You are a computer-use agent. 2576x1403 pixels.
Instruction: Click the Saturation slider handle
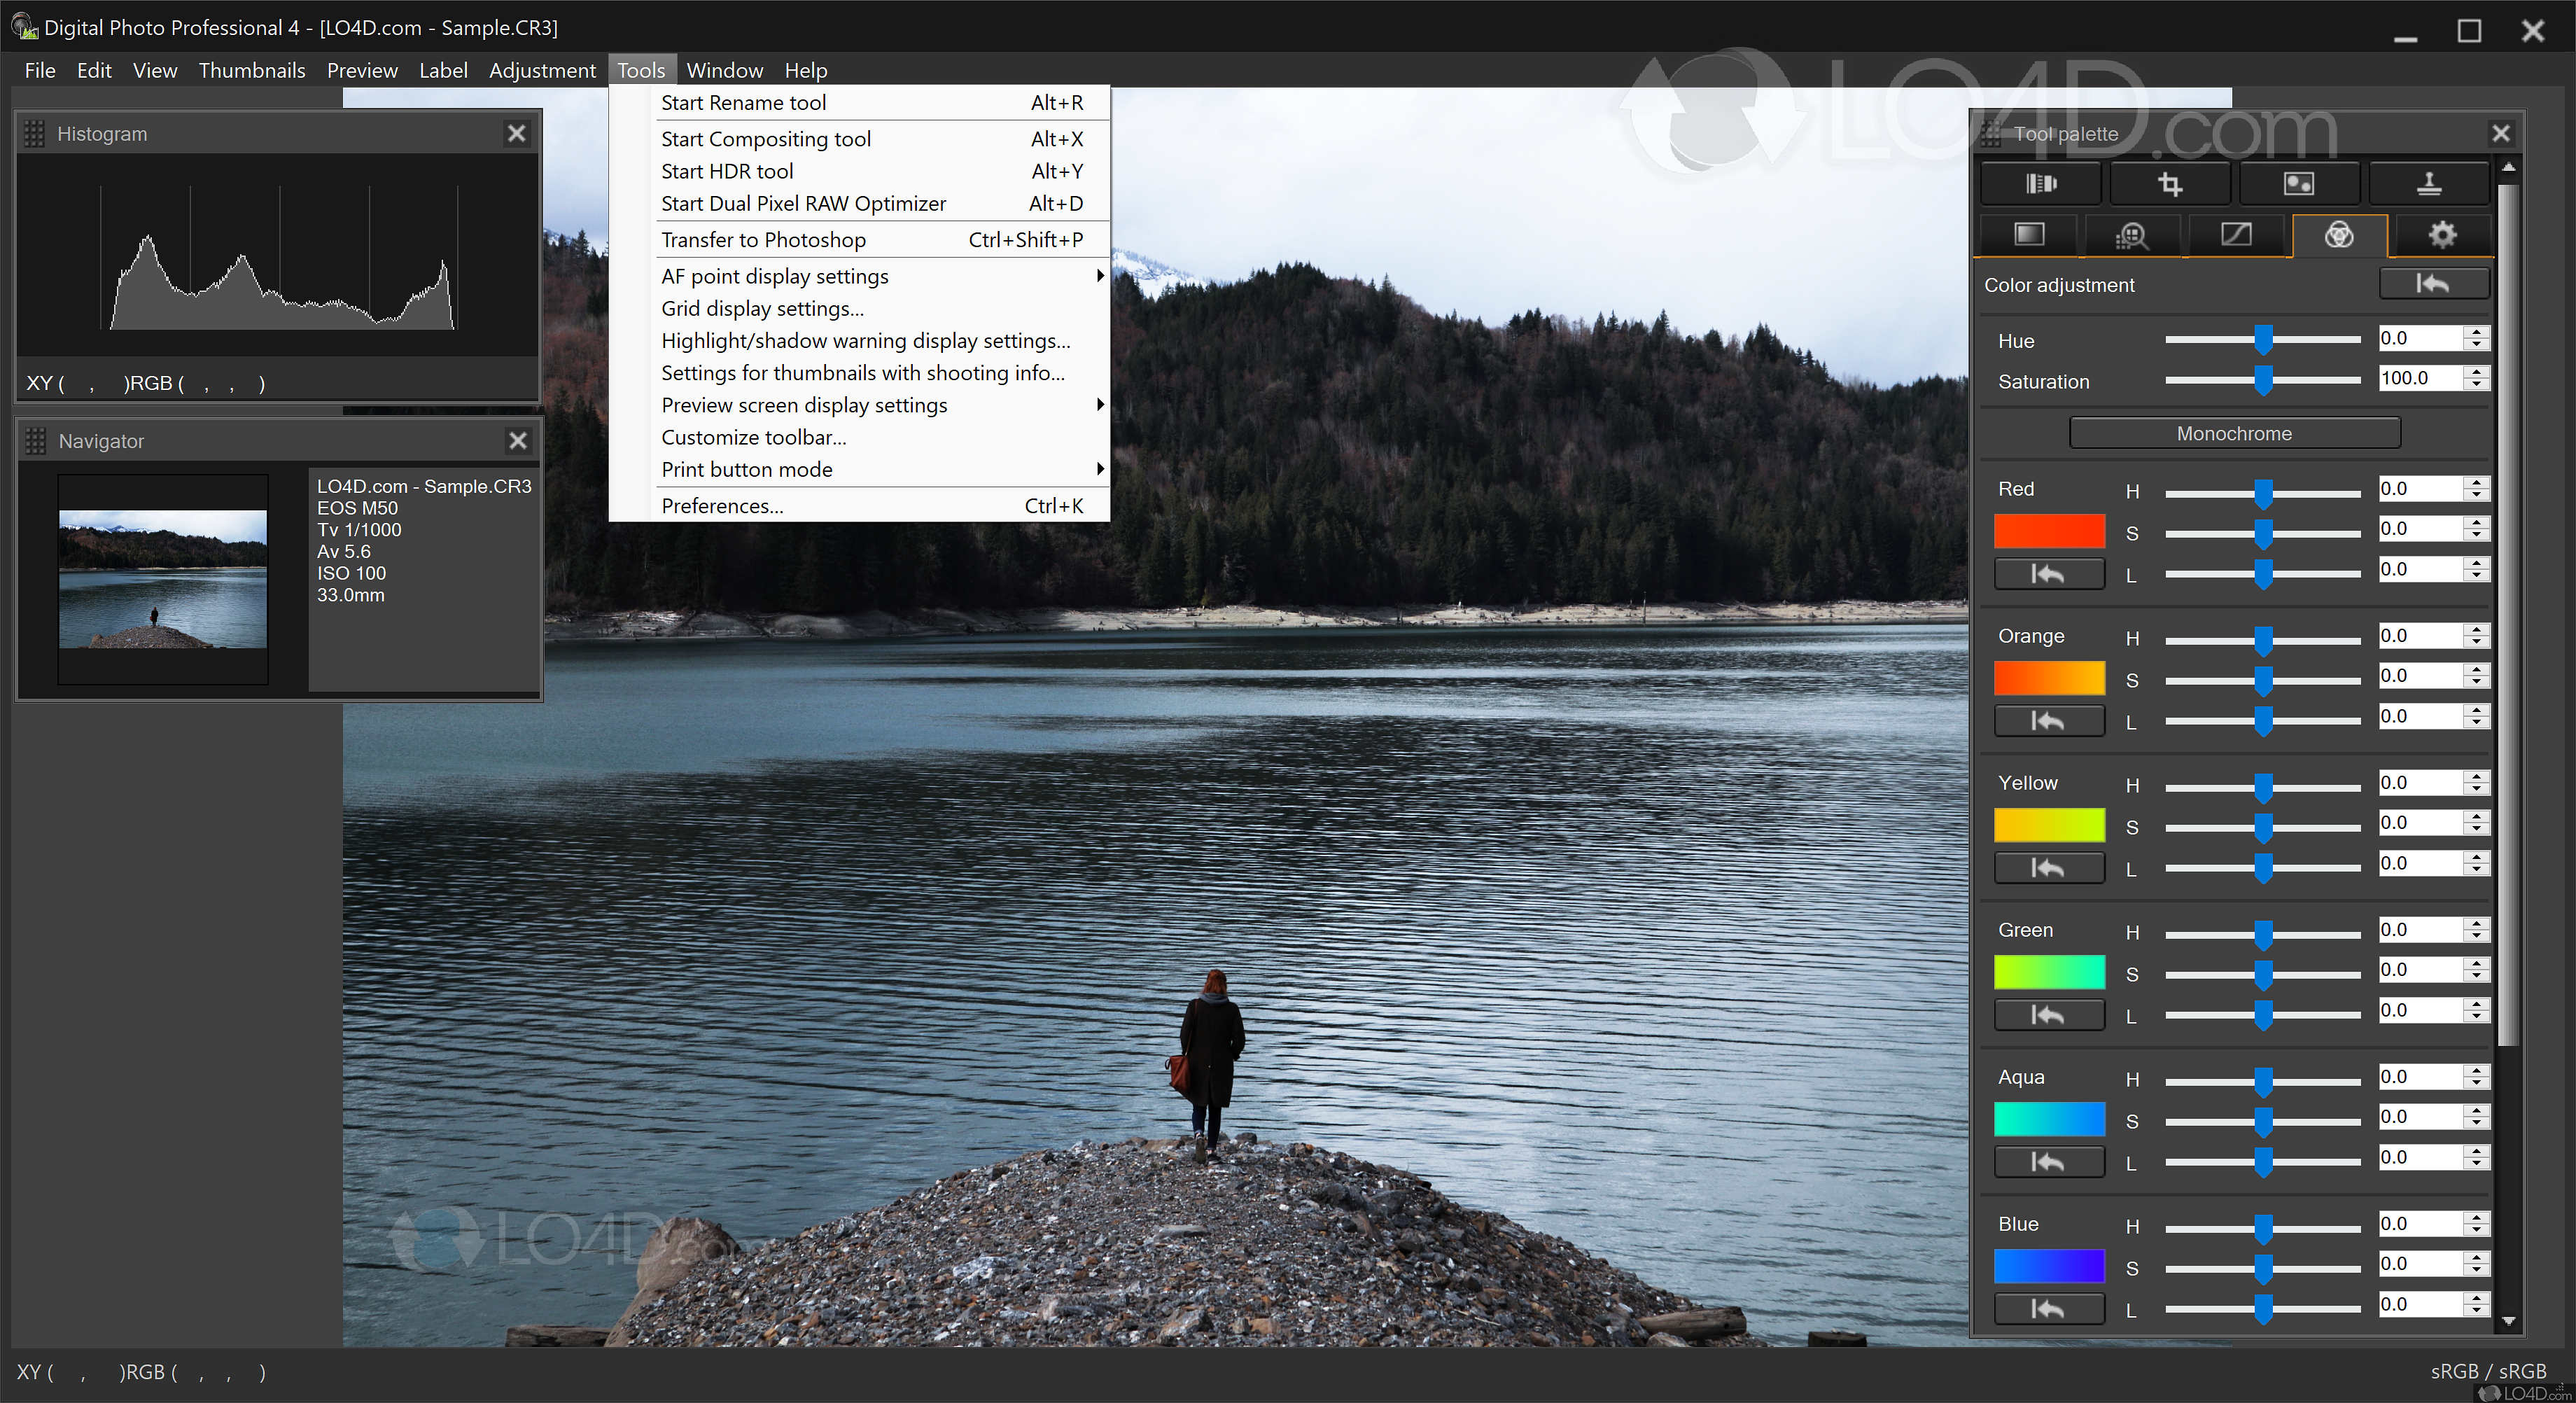pyautogui.click(x=2263, y=380)
